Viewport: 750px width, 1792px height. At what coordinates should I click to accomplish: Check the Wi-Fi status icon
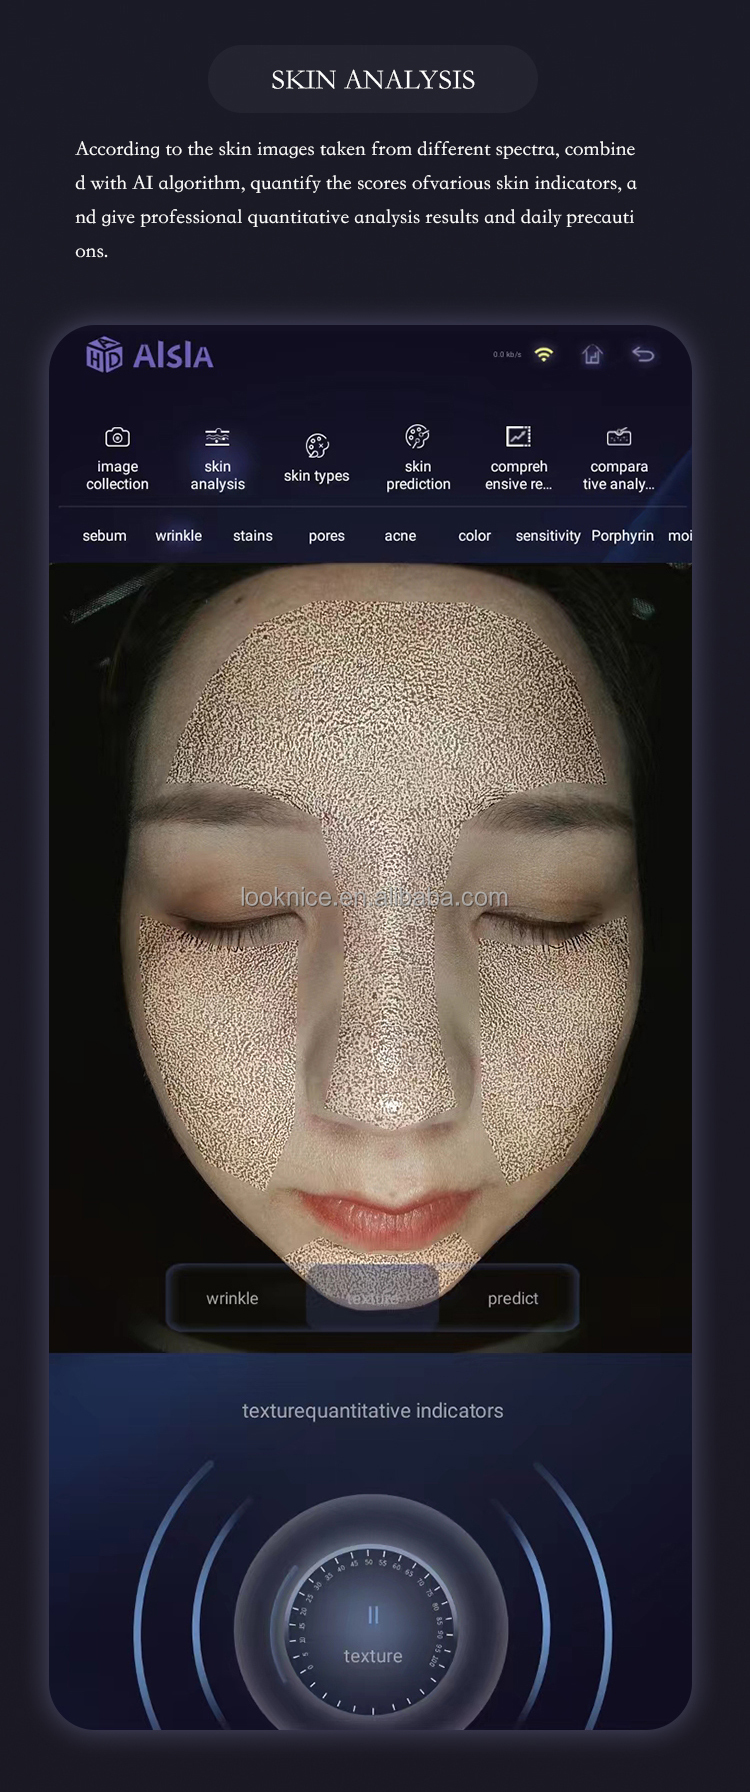(x=544, y=355)
